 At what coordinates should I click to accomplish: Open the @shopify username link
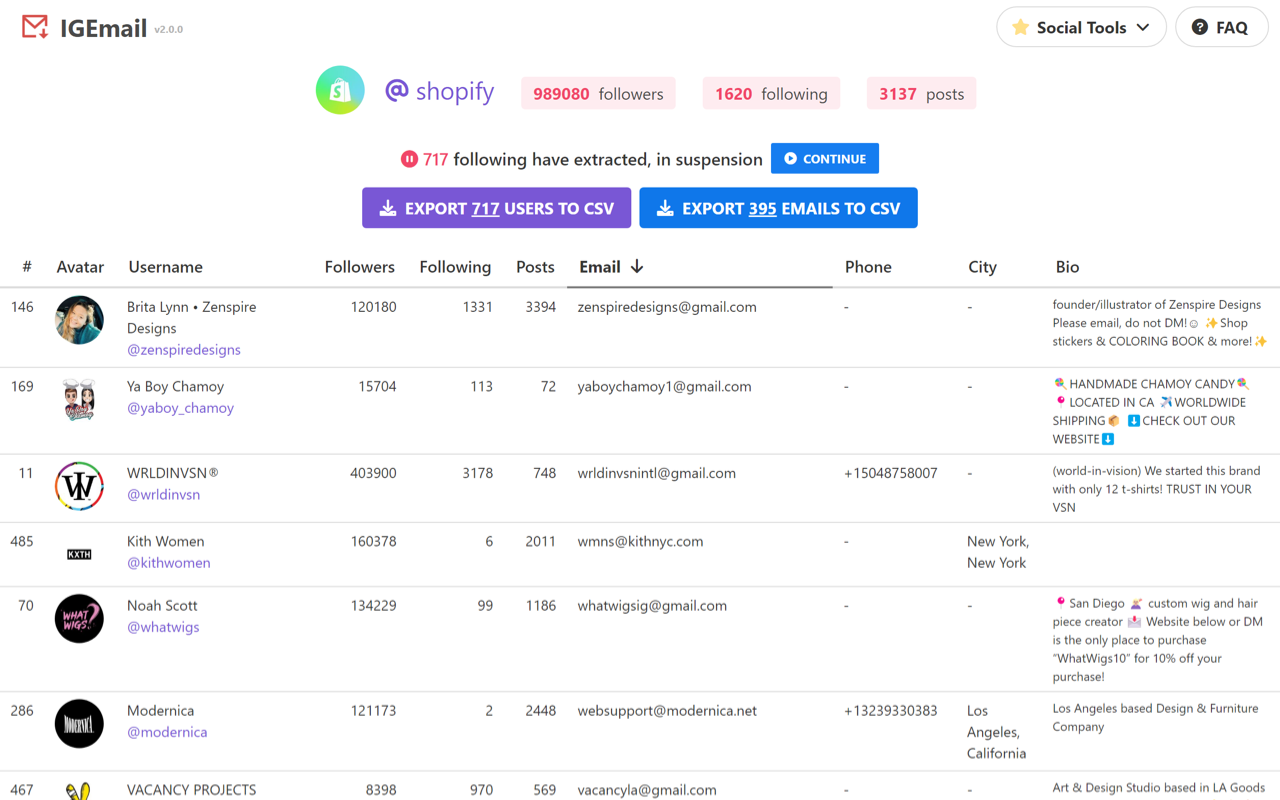point(440,92)
